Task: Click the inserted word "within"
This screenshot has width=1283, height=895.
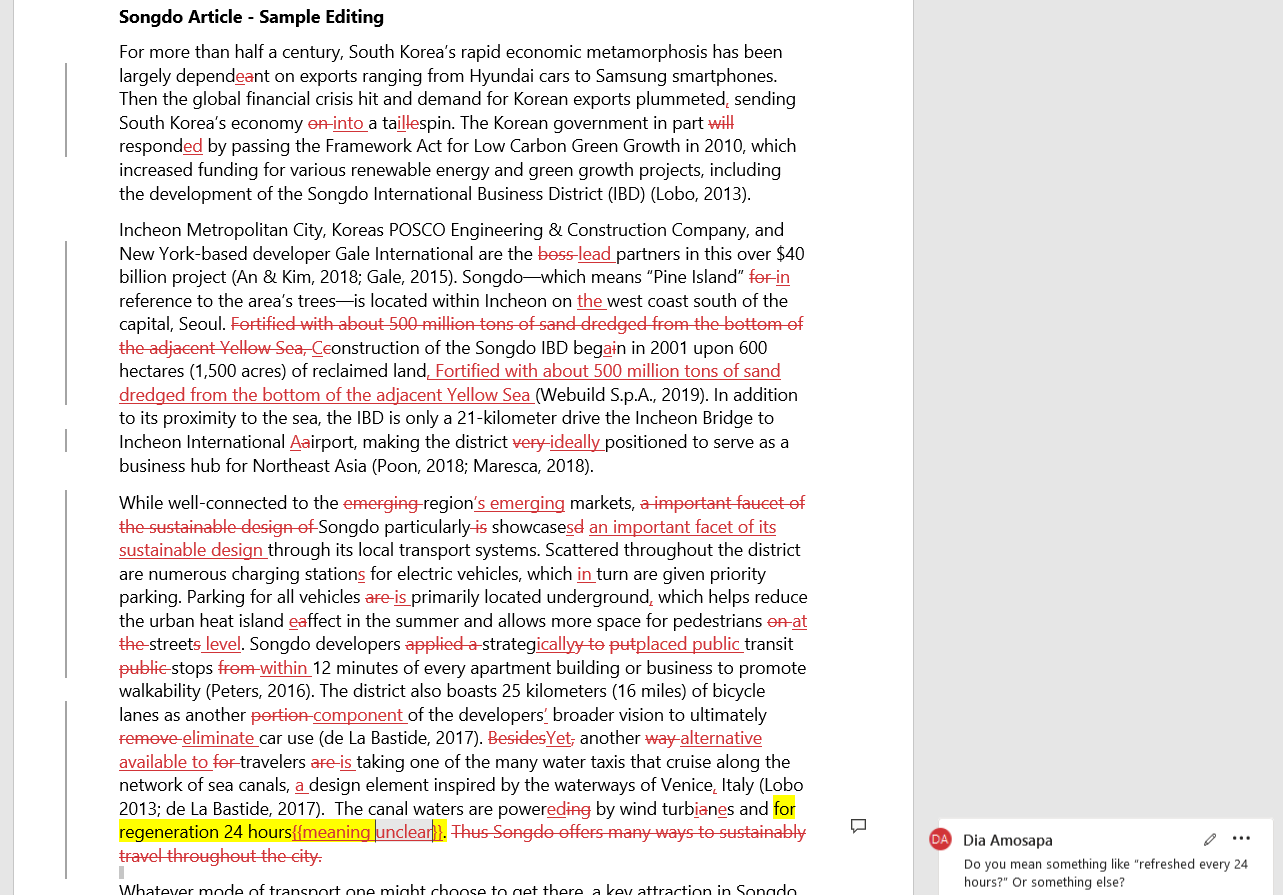Action: click(284, 668)
